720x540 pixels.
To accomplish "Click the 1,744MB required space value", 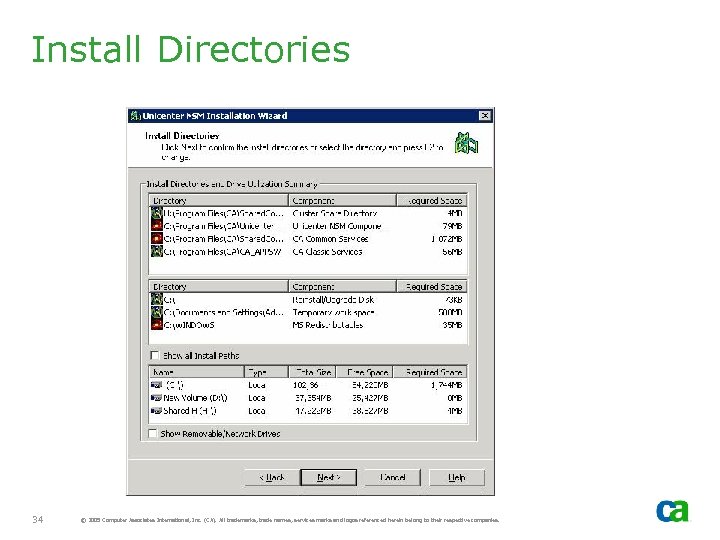I will [446, 385].
